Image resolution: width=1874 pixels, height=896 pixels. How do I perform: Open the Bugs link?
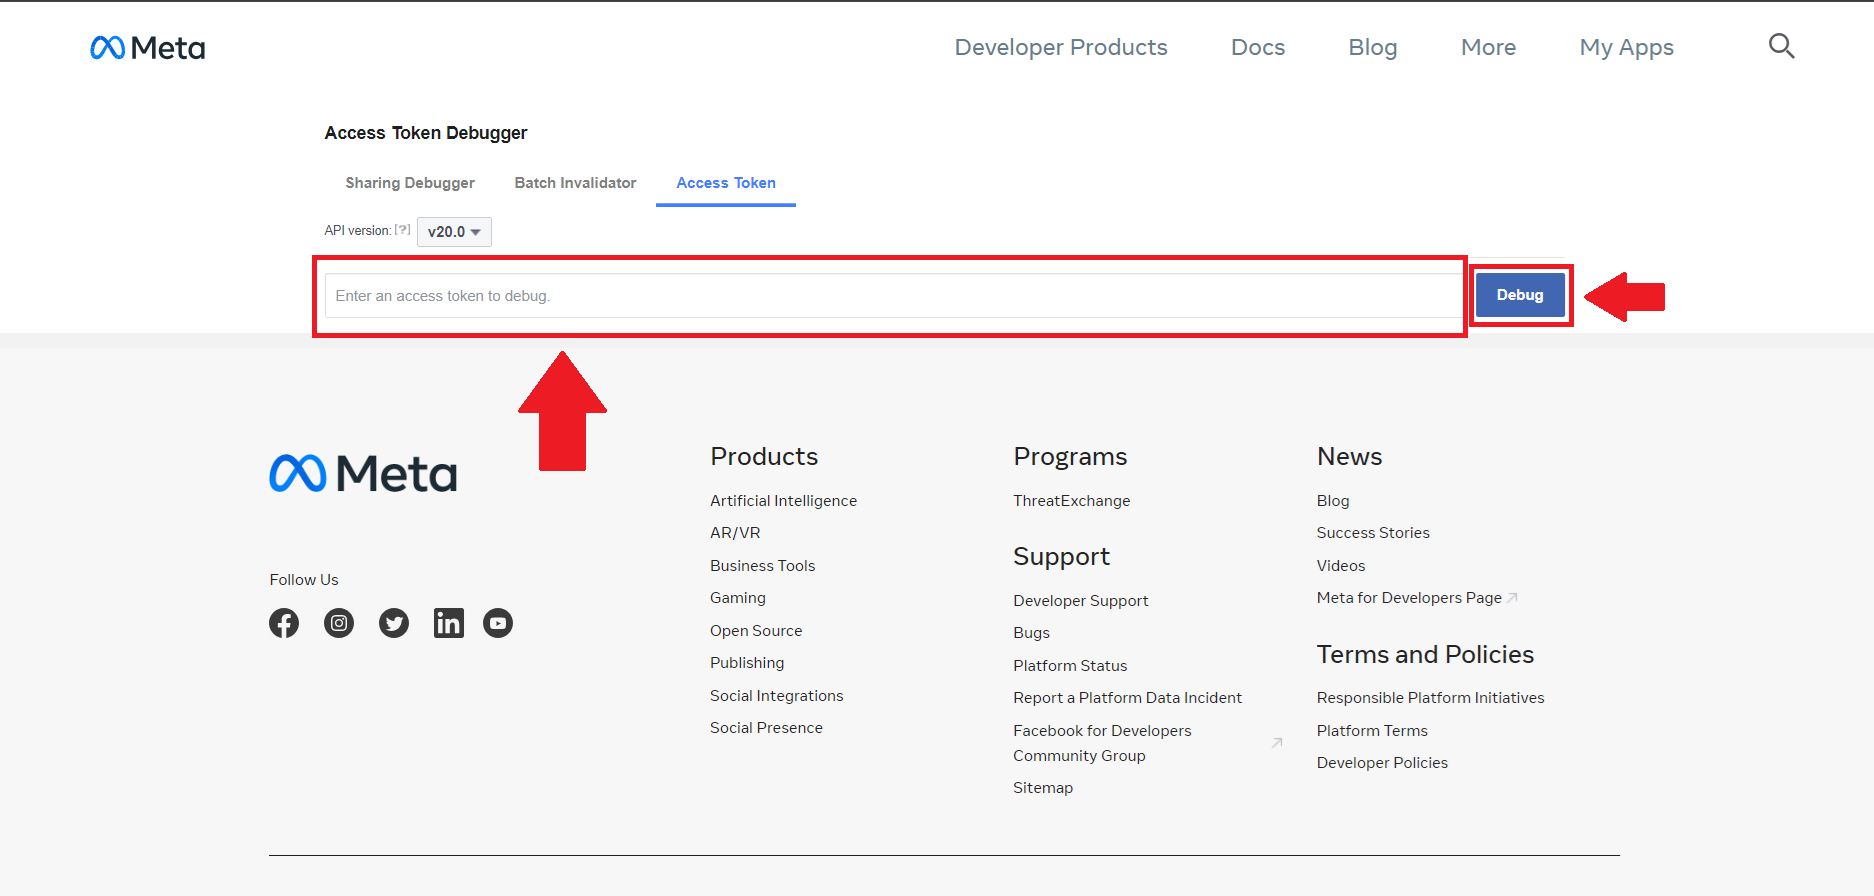(1031, 633)
